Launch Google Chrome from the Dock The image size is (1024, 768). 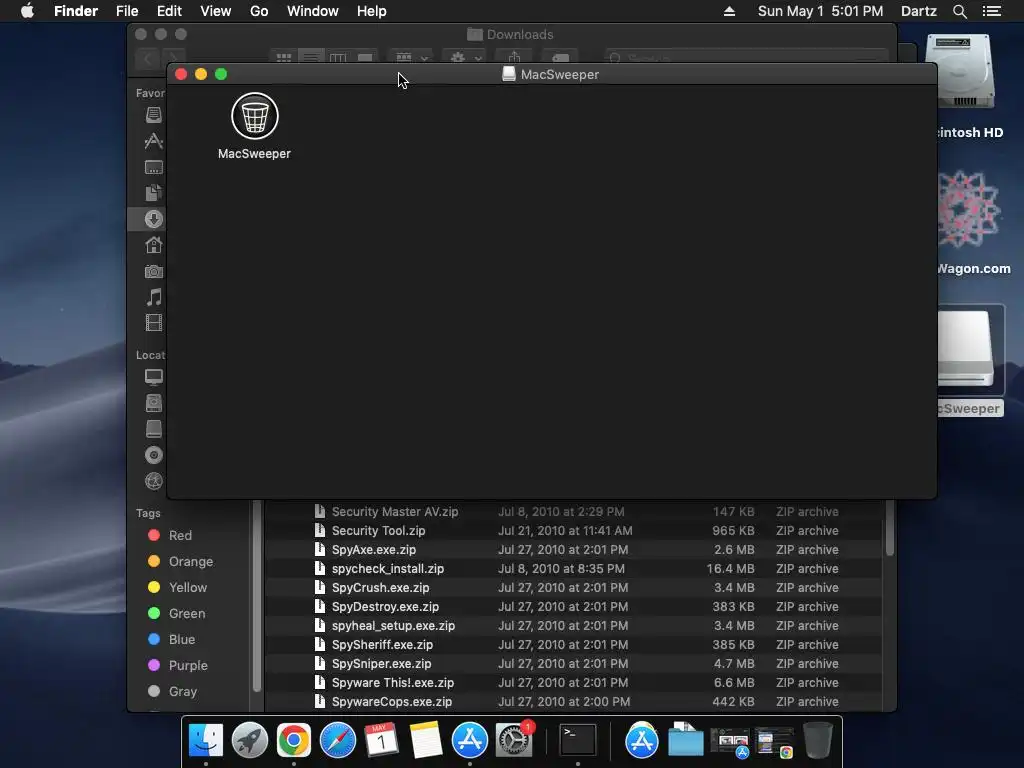(x=294, y=741)
